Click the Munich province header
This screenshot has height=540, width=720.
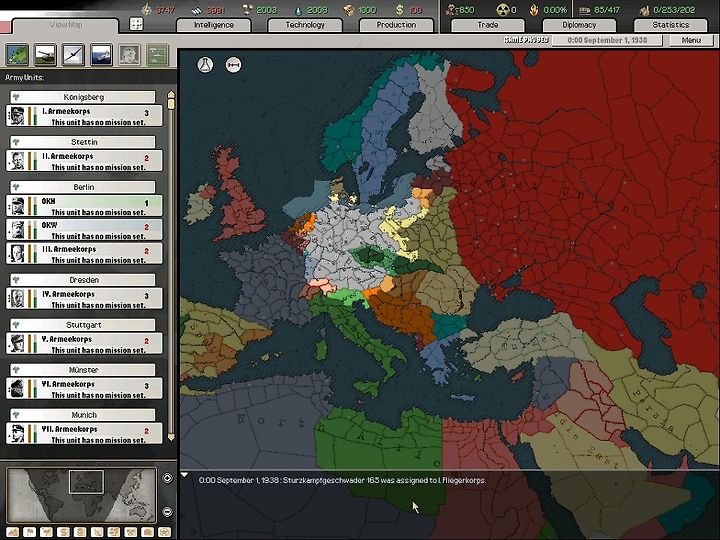(x=84, y=415)
